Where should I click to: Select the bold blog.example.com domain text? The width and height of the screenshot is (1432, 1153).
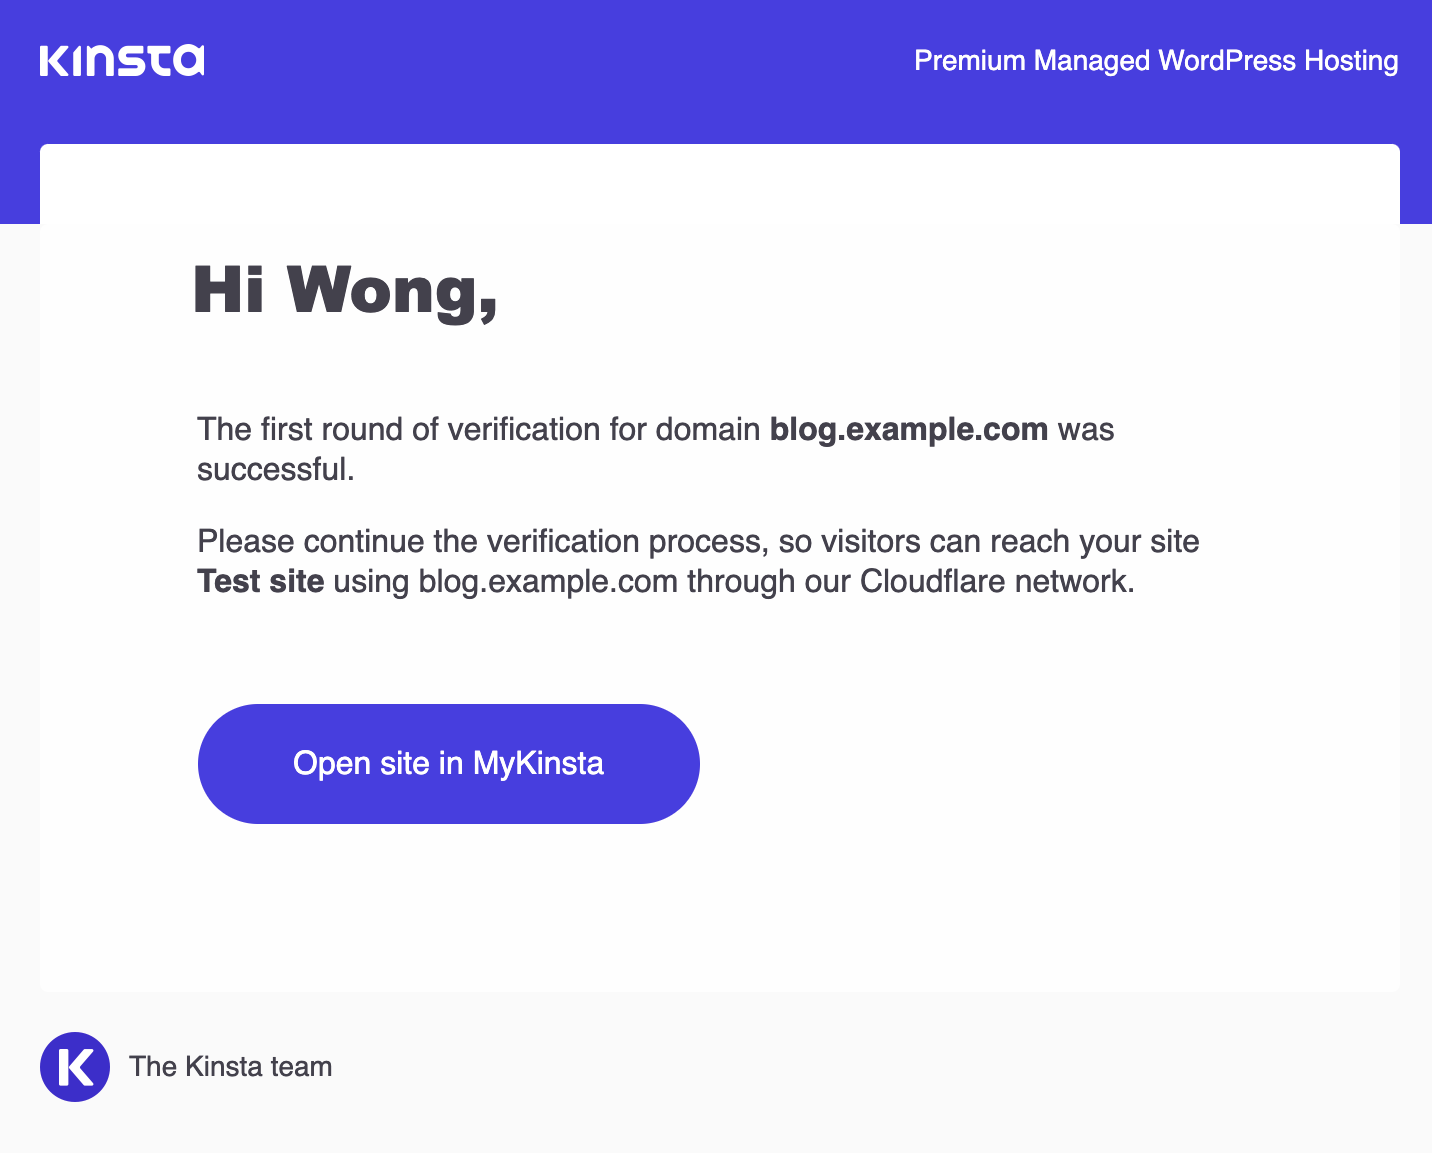(x=909, y=429)
